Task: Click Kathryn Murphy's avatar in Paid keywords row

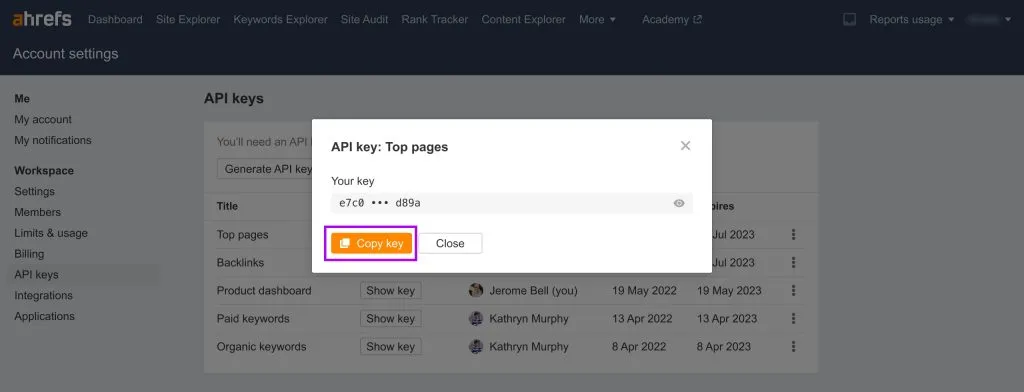Action: (x=476, y=319)
